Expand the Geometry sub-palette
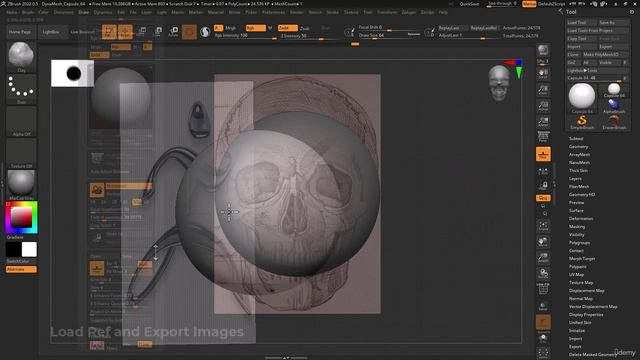Image resolution: width=640 pixels, height=360 pixels. click(578, 147)
